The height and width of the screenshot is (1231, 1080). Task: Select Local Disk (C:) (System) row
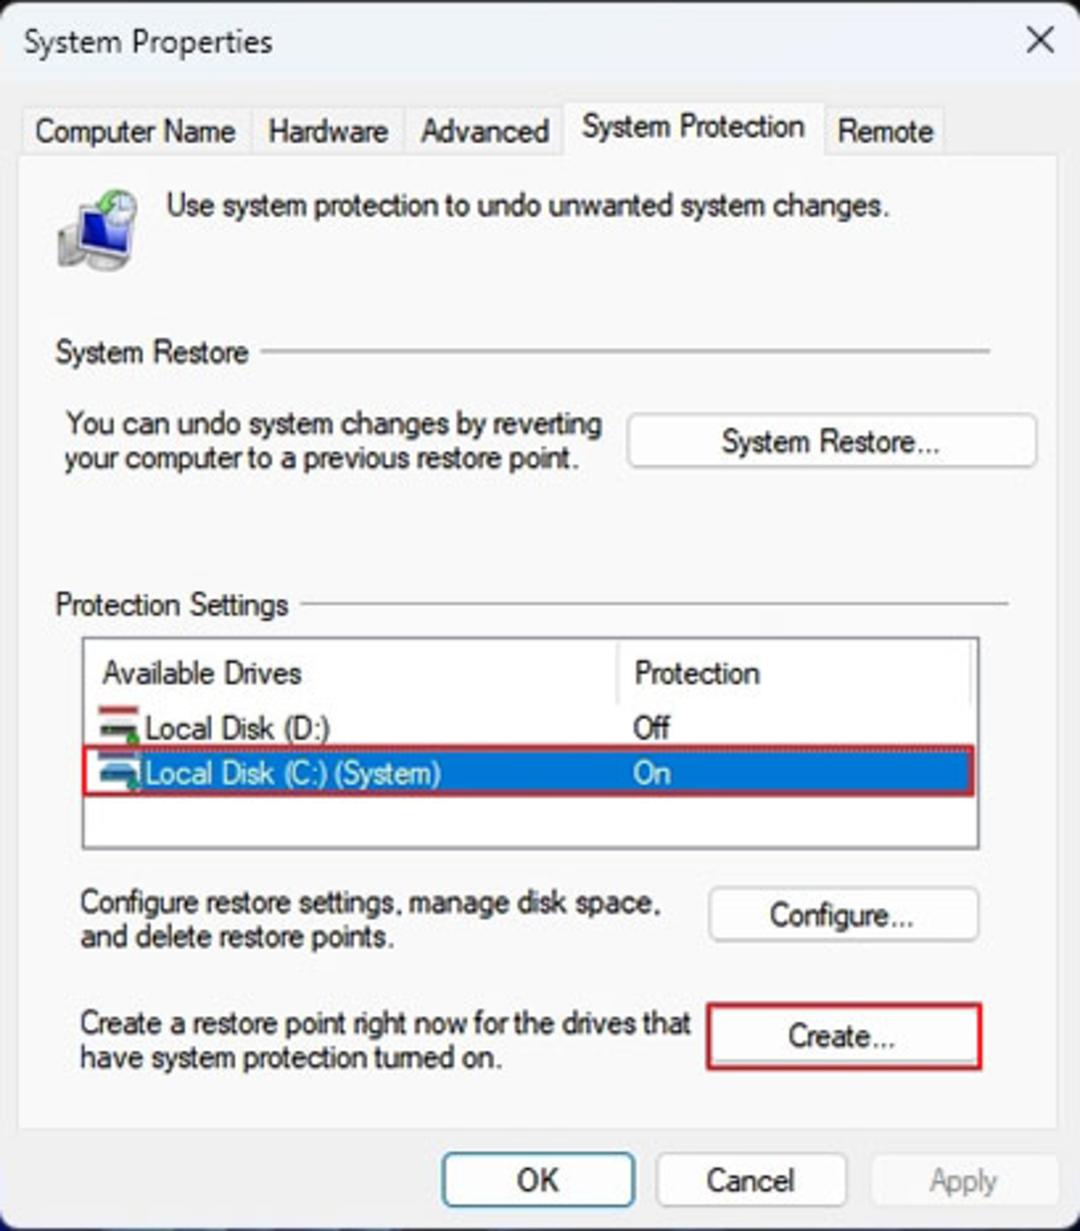(528, 772)
